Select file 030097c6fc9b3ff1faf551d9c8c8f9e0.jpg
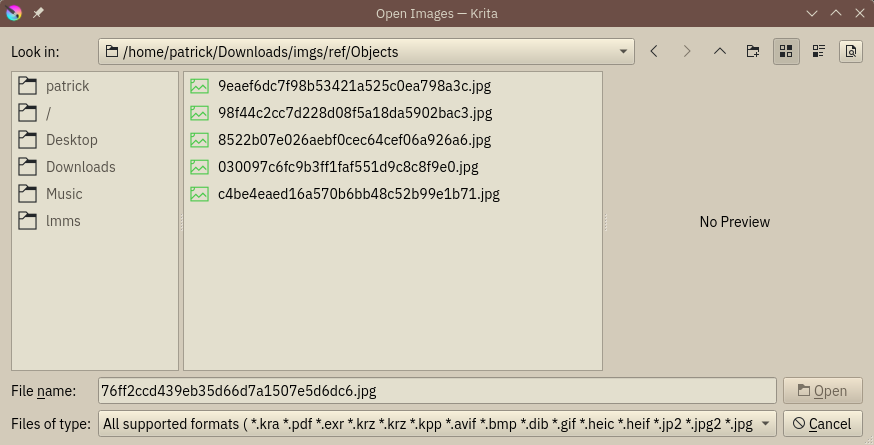This screenshot has height=445, width=874. [348, 167]
